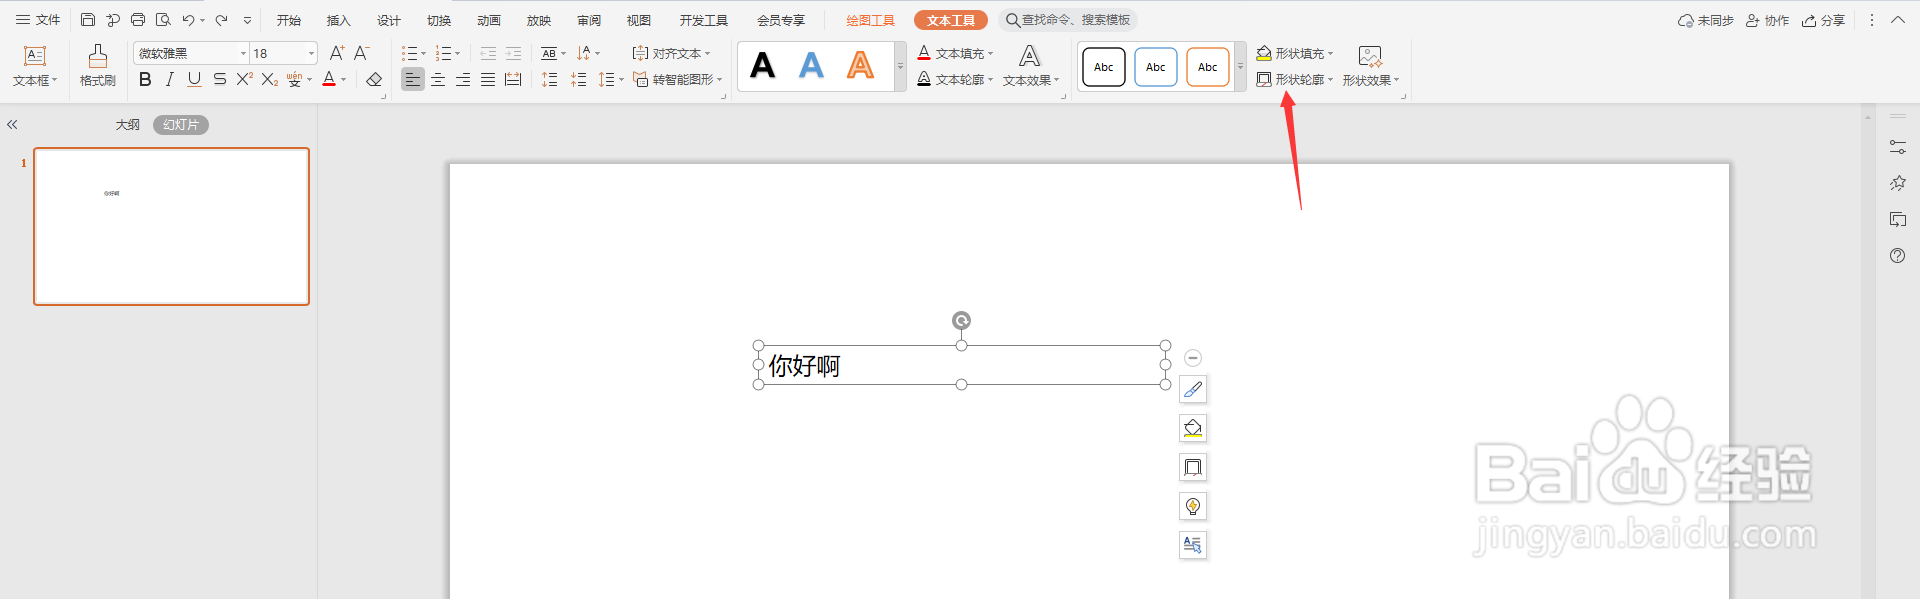Click the Save icon in quick access toolbar
Viewport: 1920px width, 599px height.
(88, 20)
